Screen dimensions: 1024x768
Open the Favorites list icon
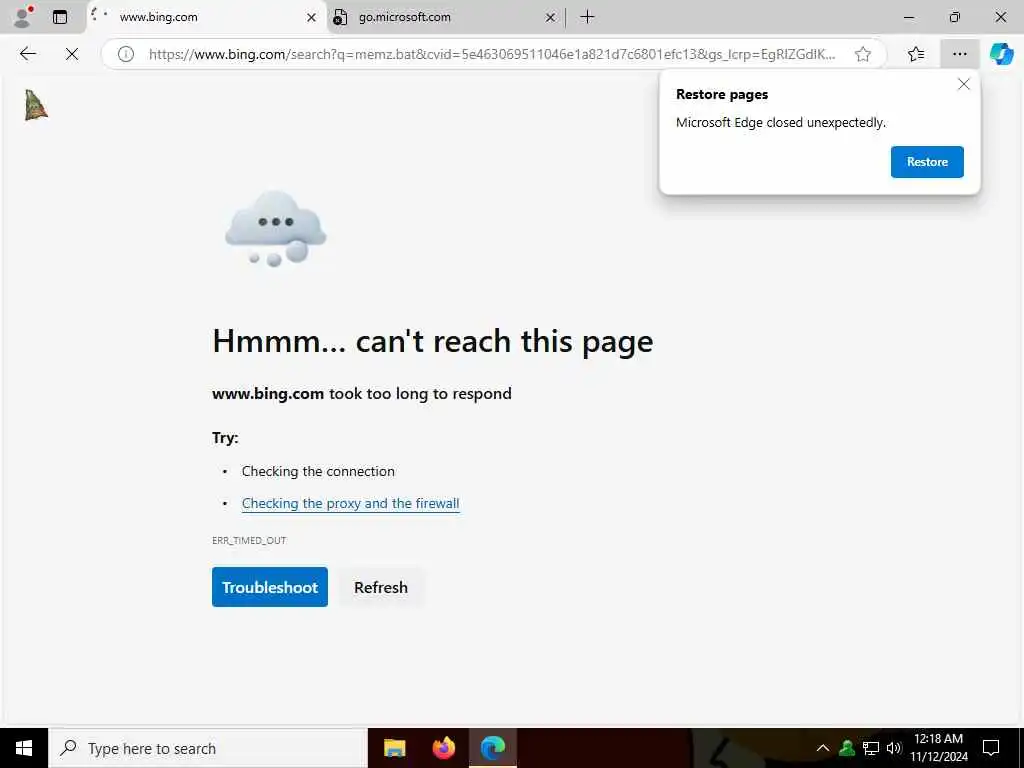[x=916, y=54]
